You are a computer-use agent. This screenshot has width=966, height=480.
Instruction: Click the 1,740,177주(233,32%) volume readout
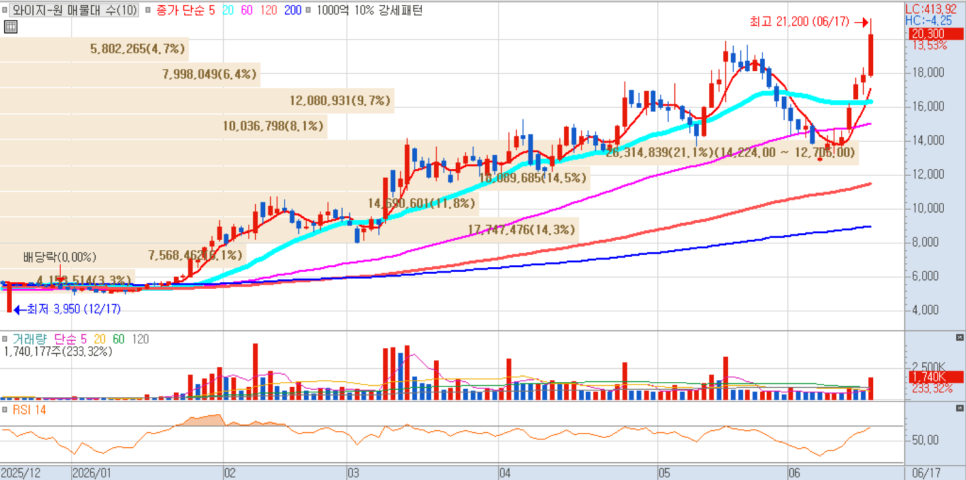click(x=59, y=352)
